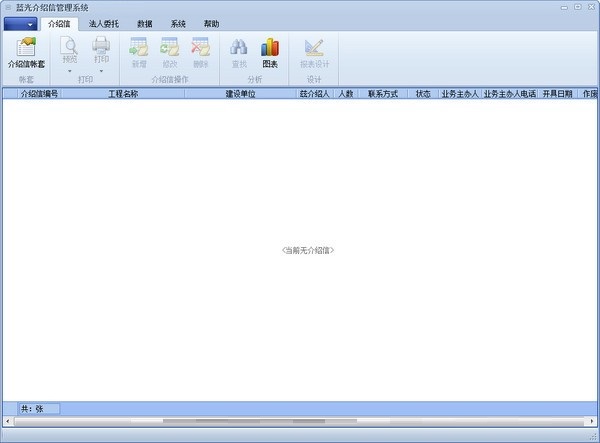The width and height of the screenshot is (600, 443).
Task: Open the 帮助 ribbon tab
Action: pos(211,23)
